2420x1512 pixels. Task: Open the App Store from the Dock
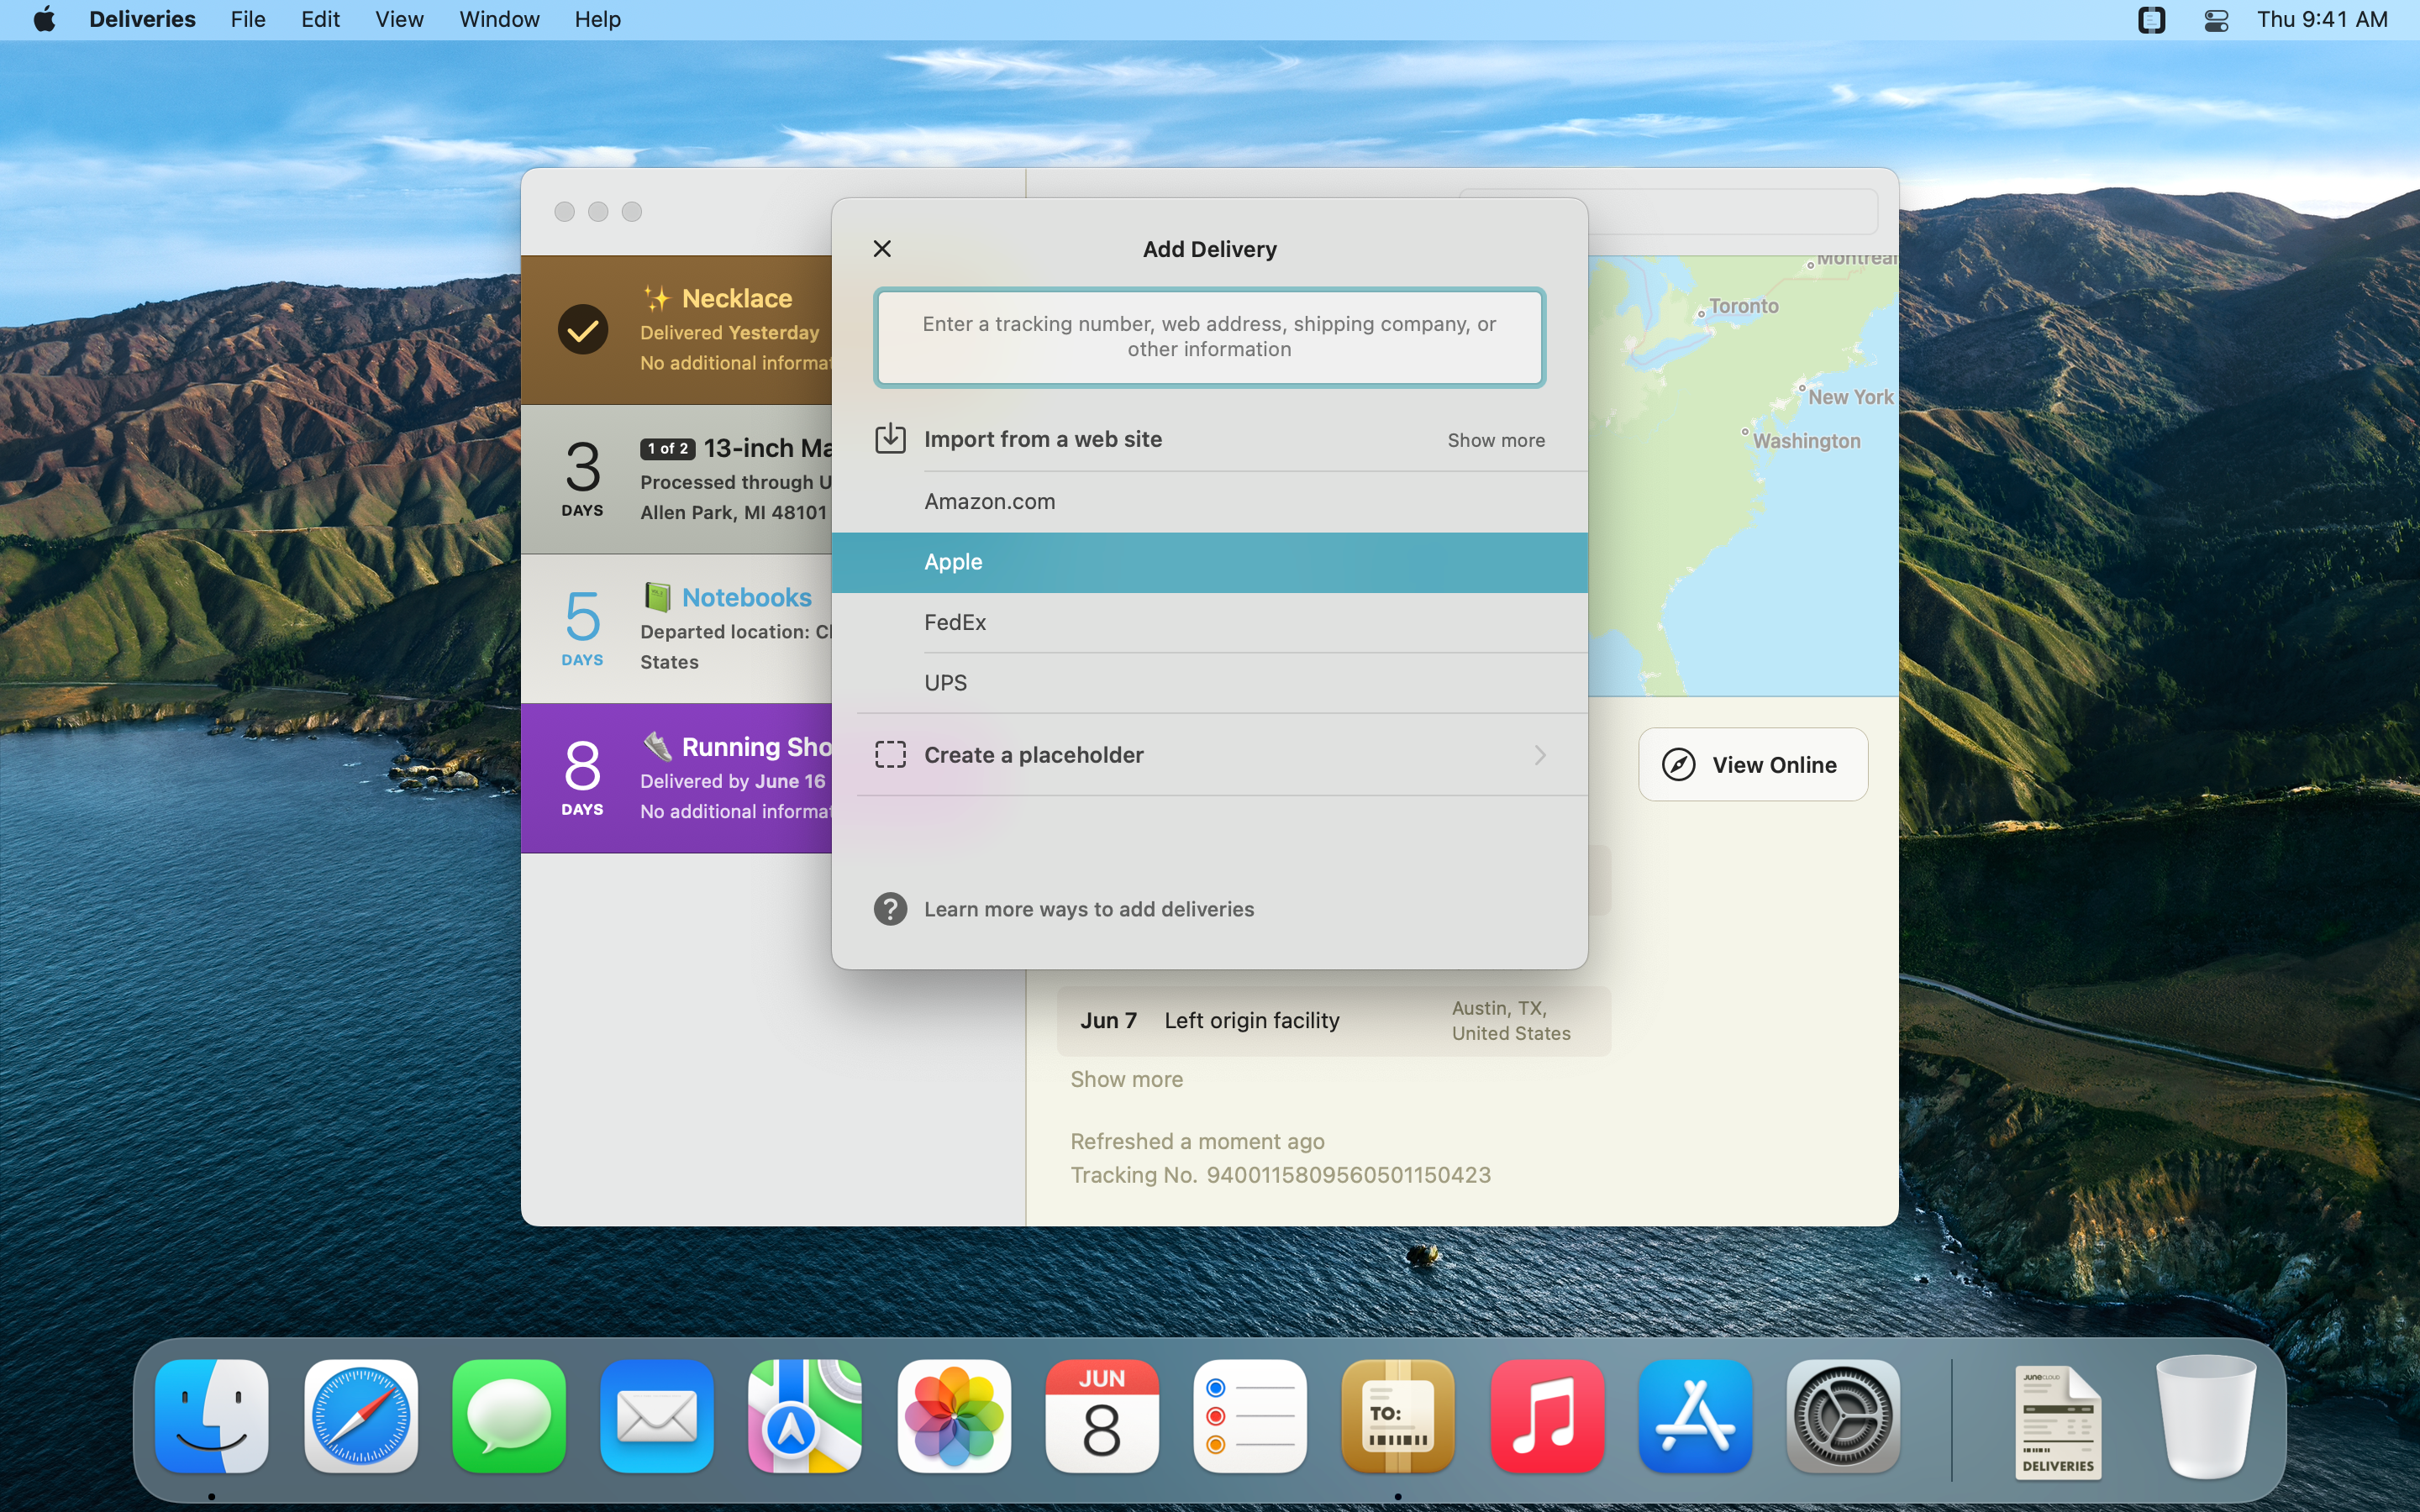click(x=1695, y=1416)
